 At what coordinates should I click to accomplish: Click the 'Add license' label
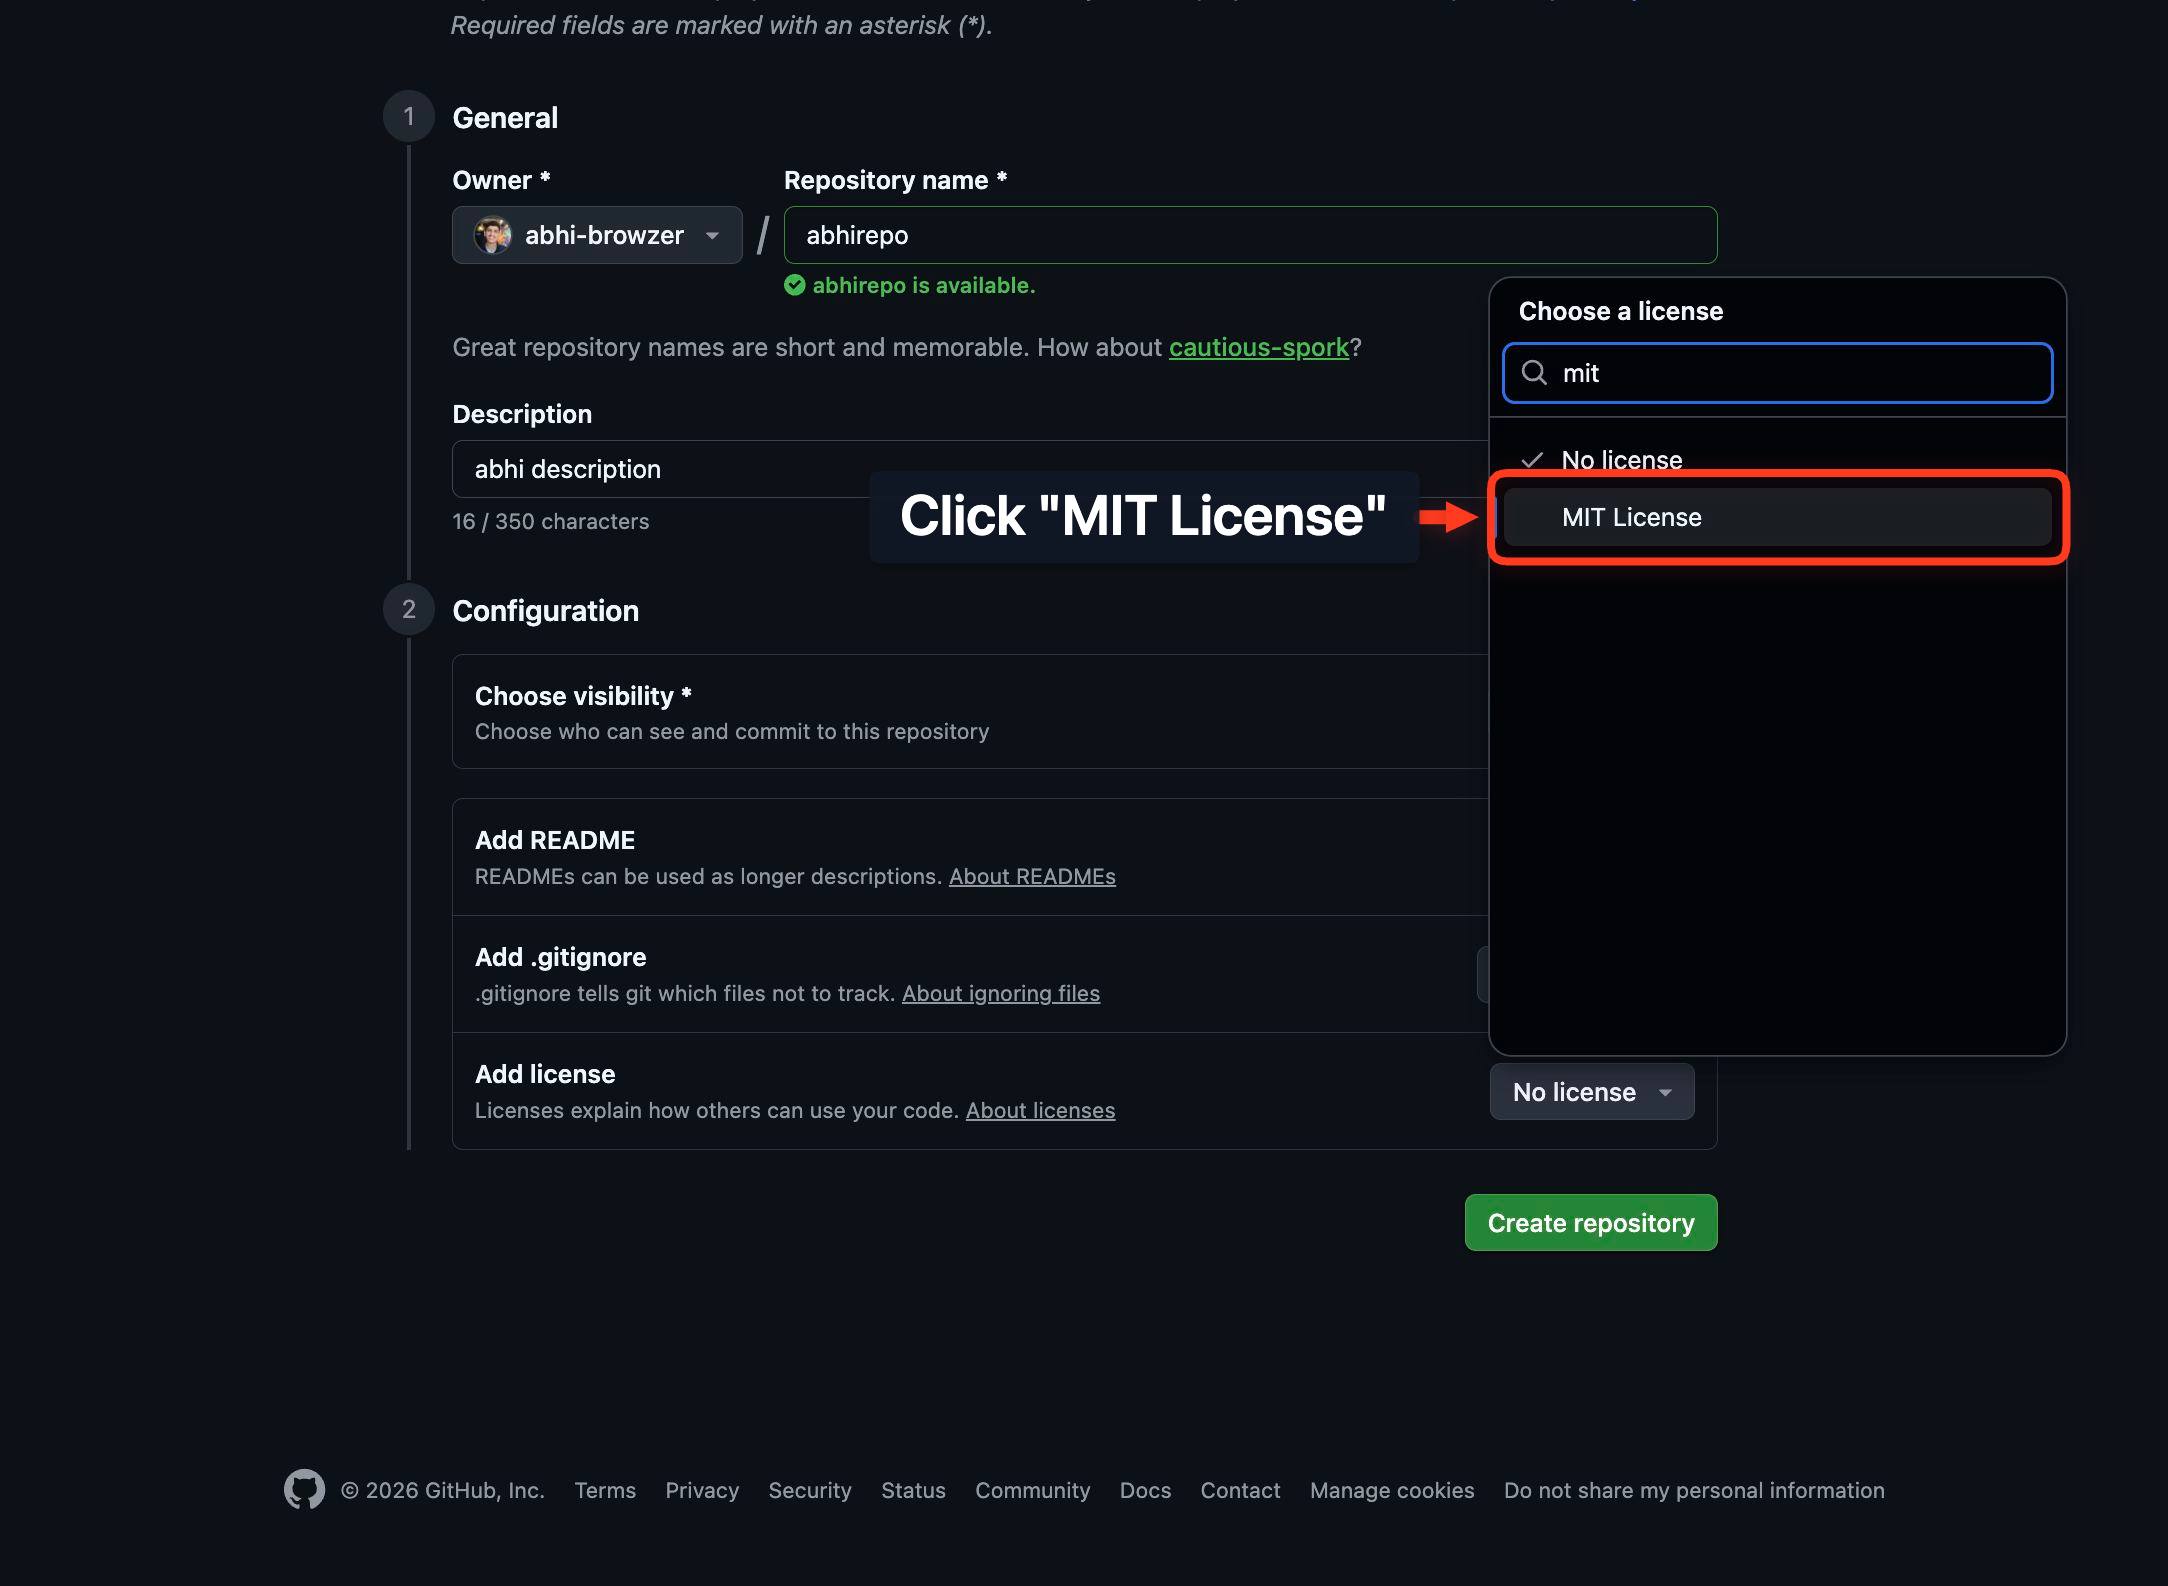tap(545, 1074)
